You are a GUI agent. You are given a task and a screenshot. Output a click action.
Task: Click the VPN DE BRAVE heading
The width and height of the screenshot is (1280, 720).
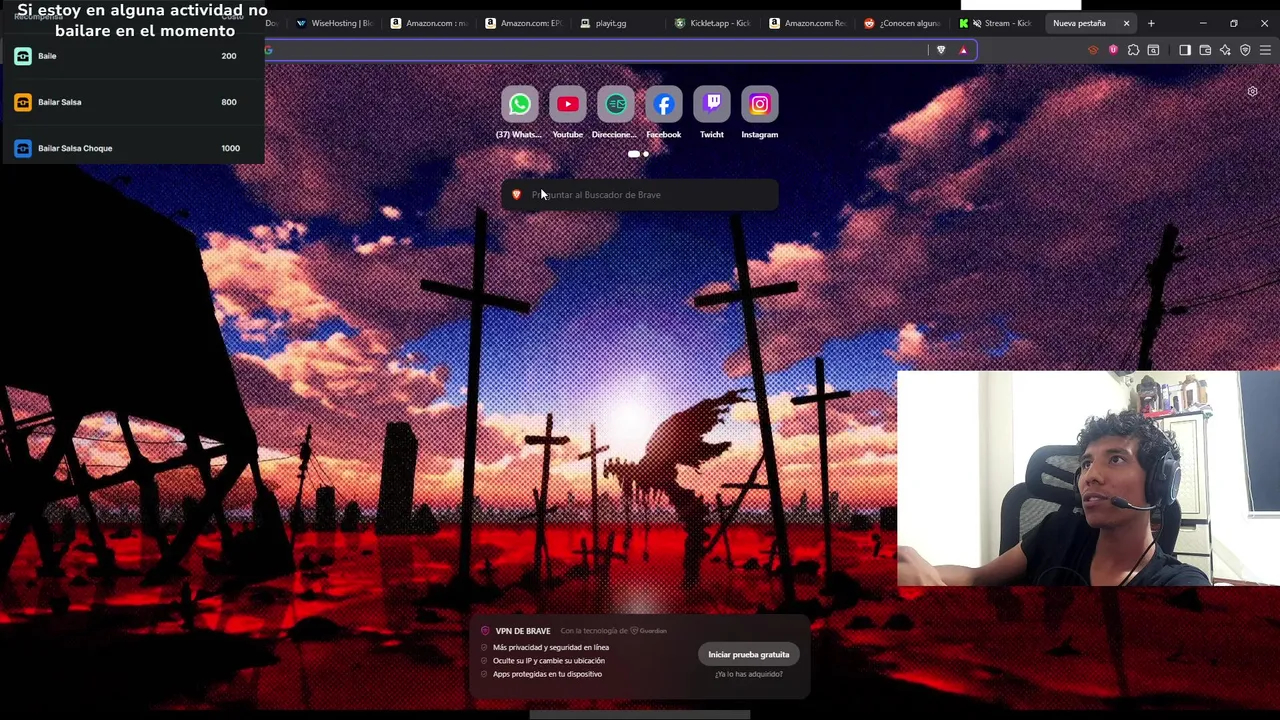[523, 631]
